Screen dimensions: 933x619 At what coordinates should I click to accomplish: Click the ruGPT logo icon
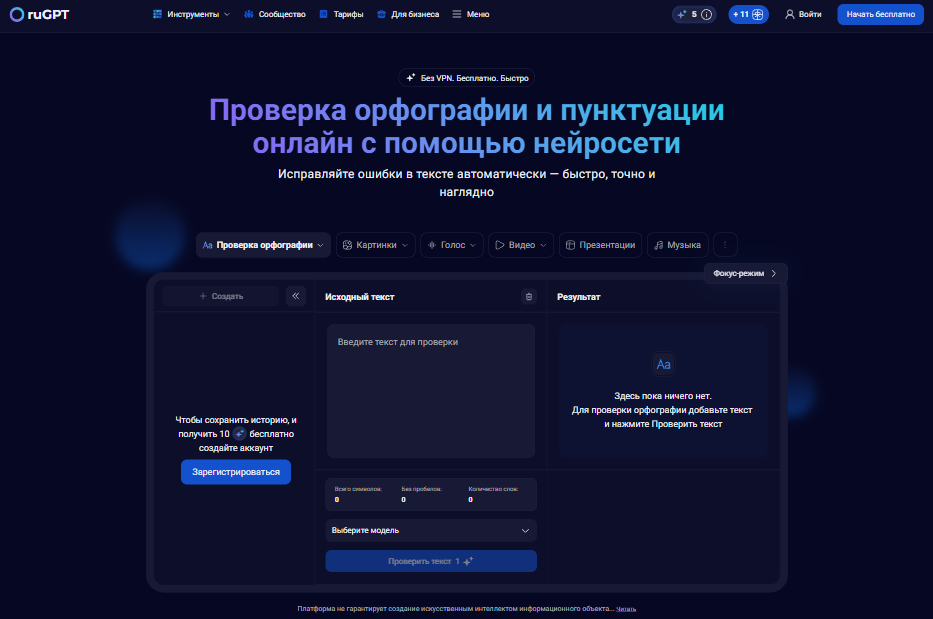point(16,14)
